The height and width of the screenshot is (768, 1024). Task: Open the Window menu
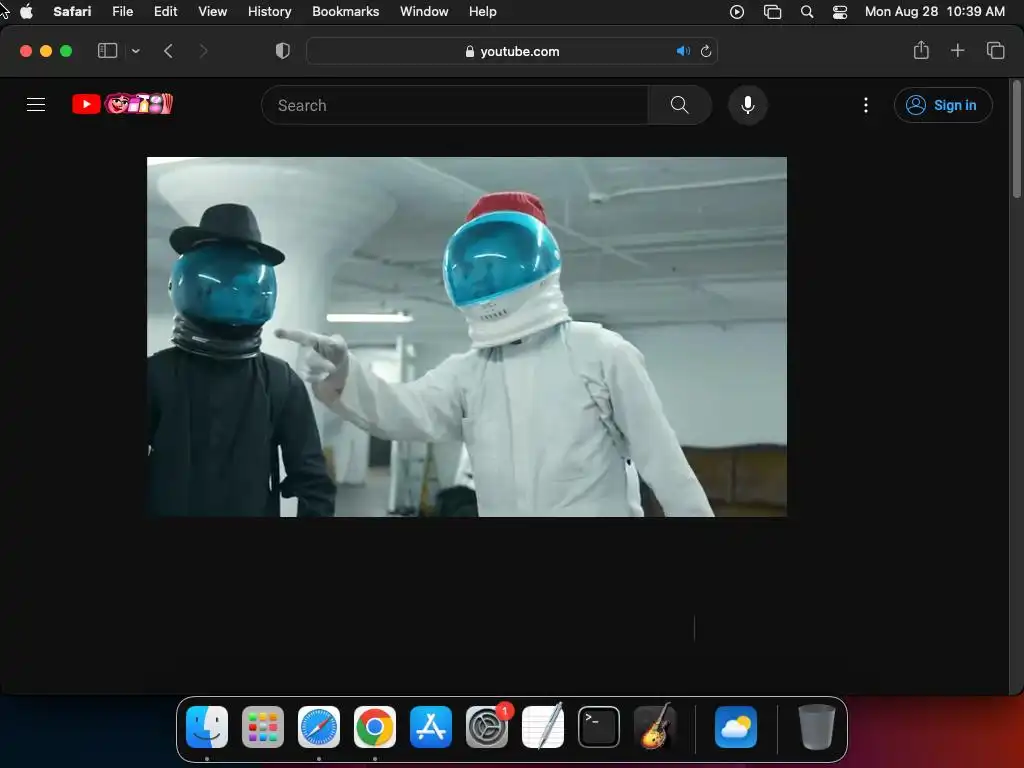click(x=424, y=12)
